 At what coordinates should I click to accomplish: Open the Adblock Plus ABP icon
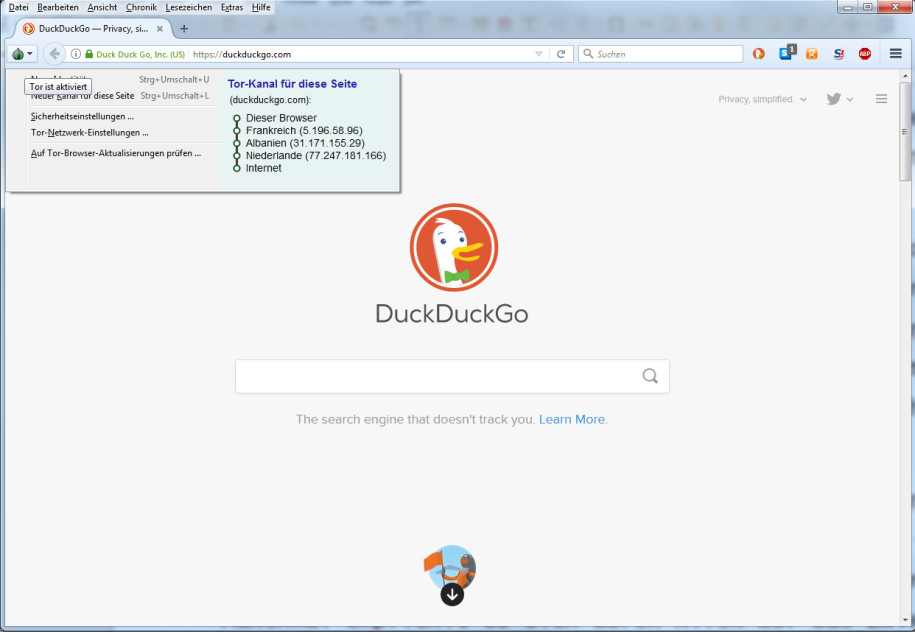click(865, 54)
